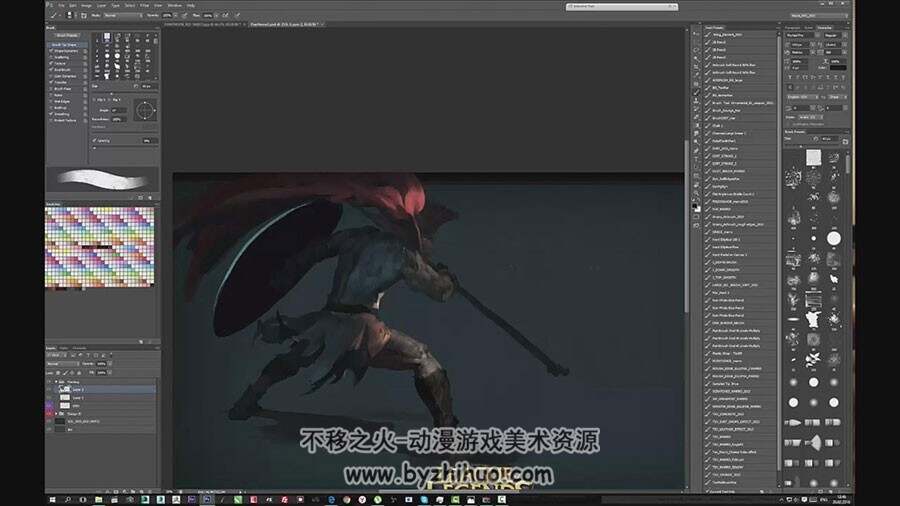
Task: Select the Type tool in the toolbar
Action: (696, 159)
